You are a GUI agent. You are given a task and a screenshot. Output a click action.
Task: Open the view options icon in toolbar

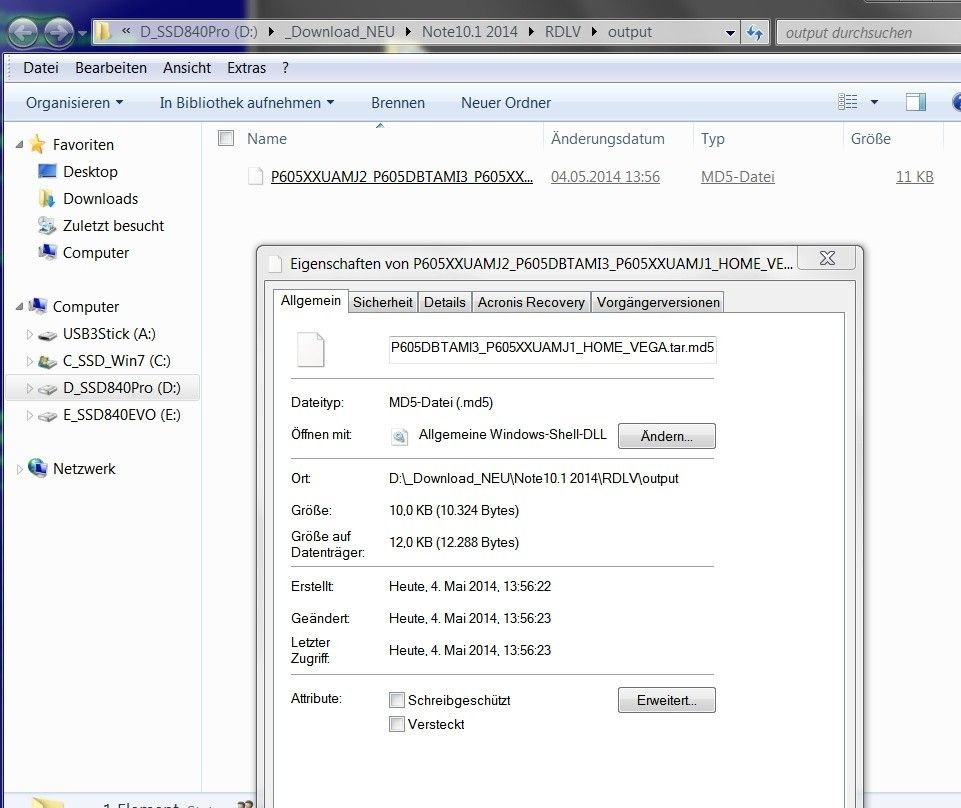848,102
